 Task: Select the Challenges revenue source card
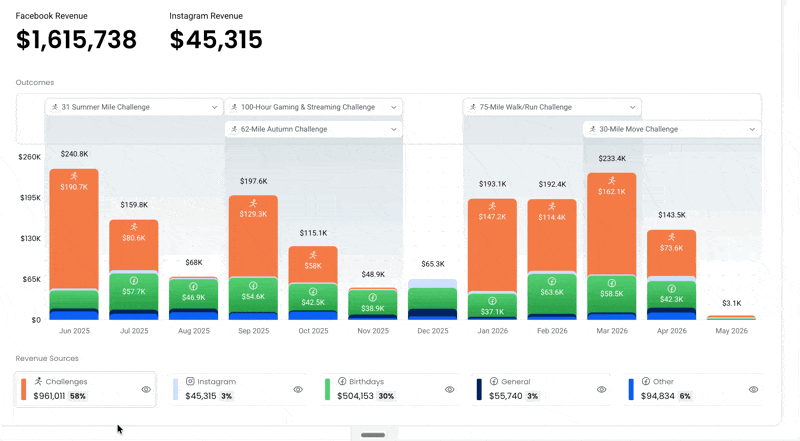click(85, 389)
